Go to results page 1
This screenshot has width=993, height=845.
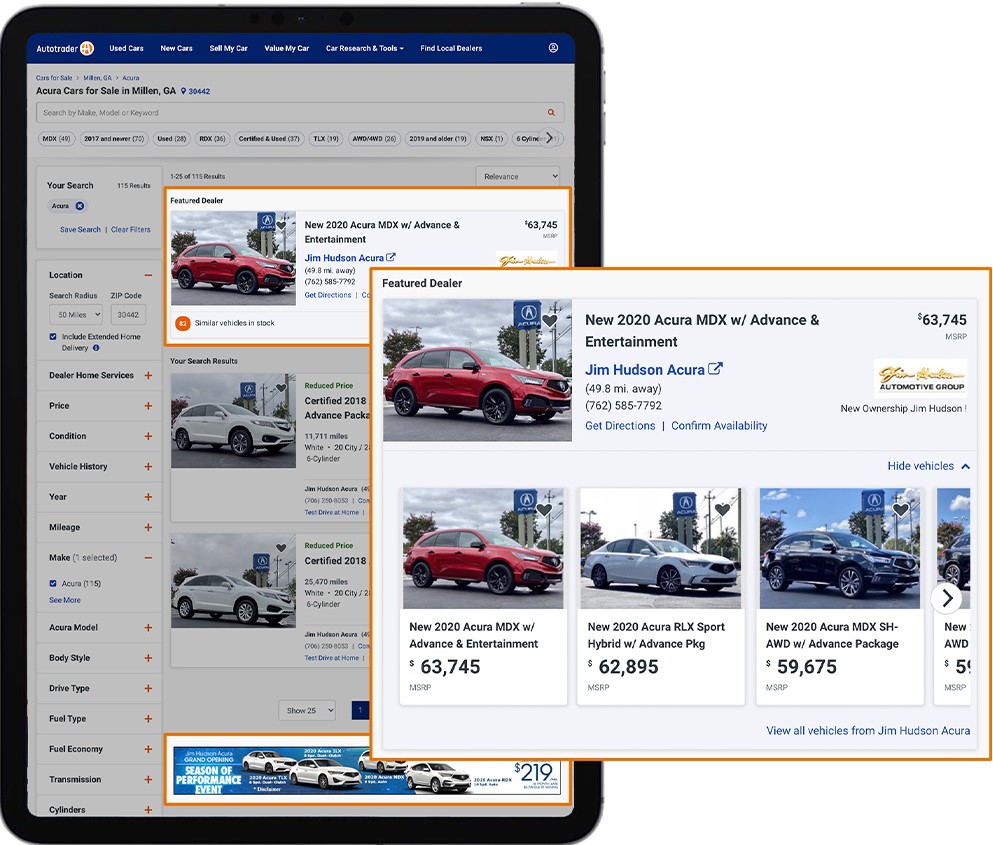(x=360, y=710)
